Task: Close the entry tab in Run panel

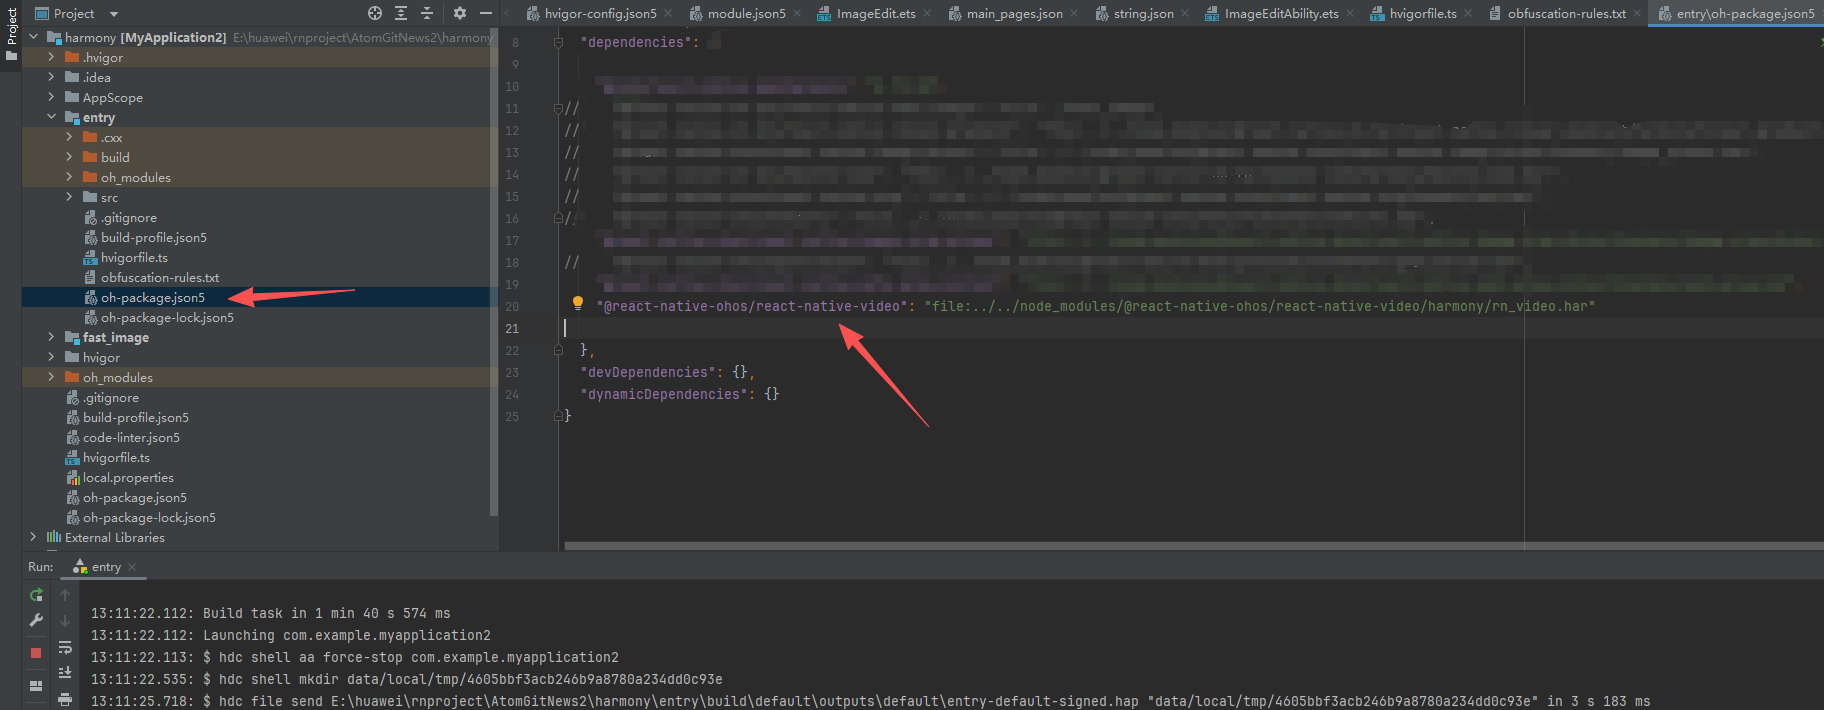Action: pyautogui.click(x=132, y=567)
